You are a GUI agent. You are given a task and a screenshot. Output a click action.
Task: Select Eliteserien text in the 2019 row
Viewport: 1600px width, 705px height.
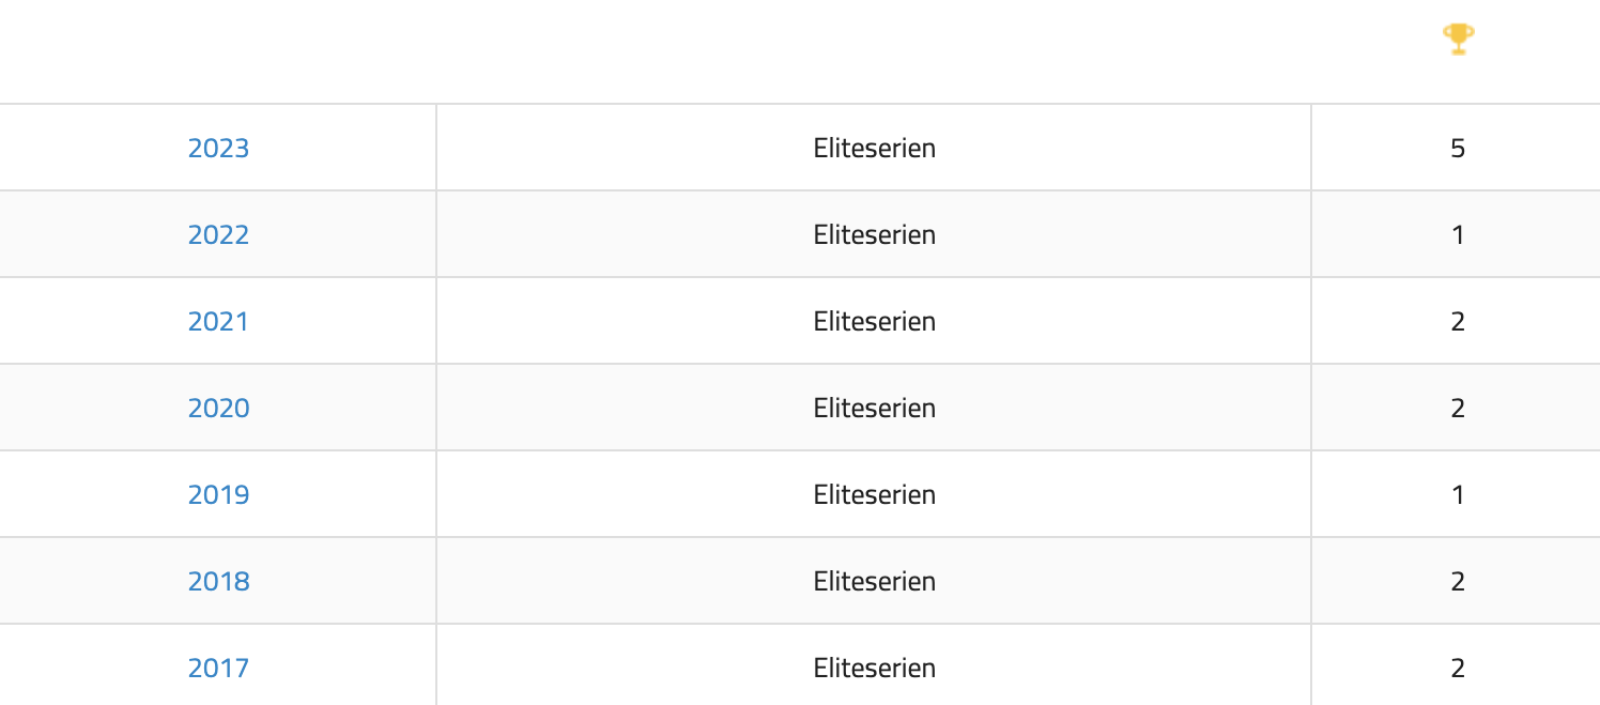coord(874,495)
